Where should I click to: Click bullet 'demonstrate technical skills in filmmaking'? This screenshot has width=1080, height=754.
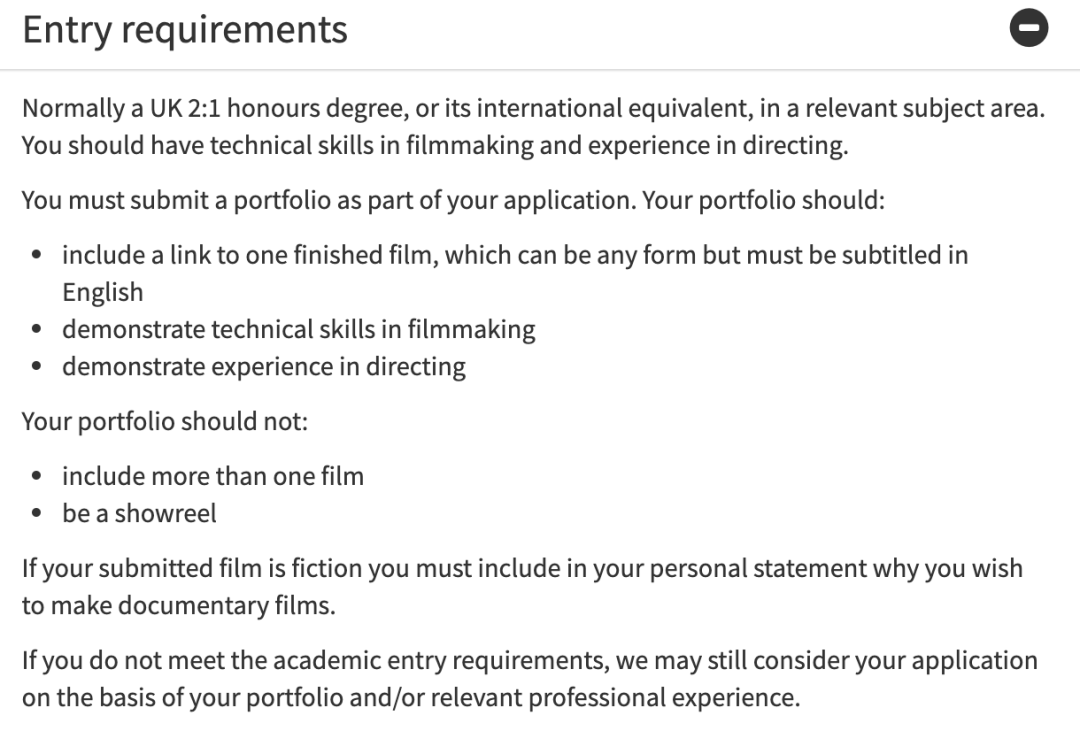click(299, 329)
